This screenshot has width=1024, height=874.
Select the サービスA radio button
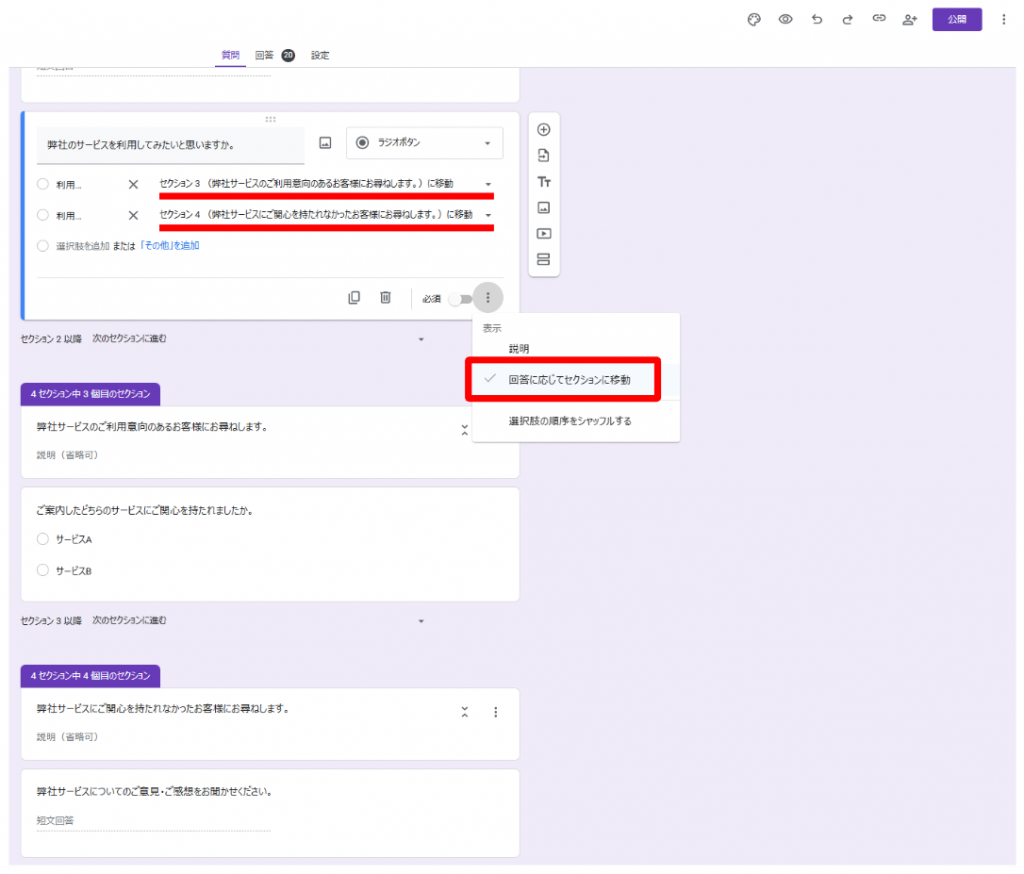(x=42, y=539)
